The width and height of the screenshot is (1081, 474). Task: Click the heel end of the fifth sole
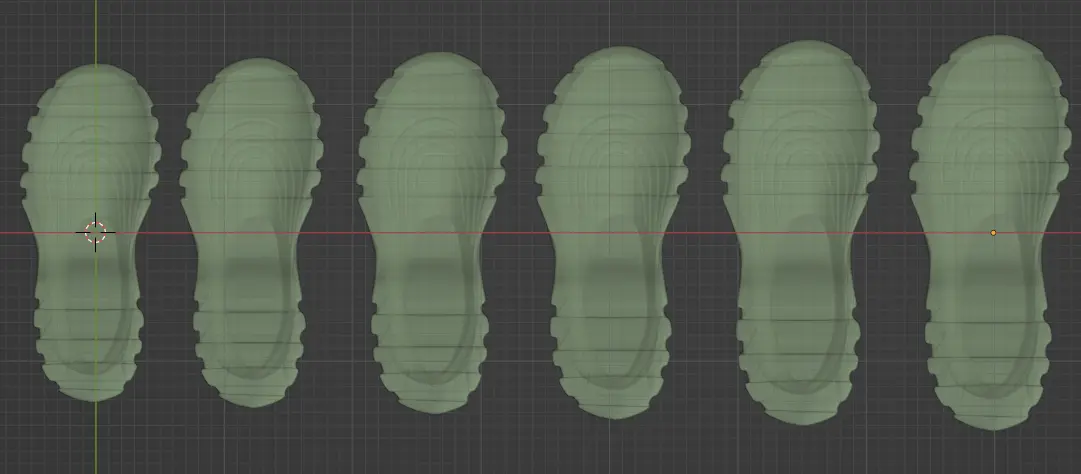pyautogui.click(x=801, y=415)
